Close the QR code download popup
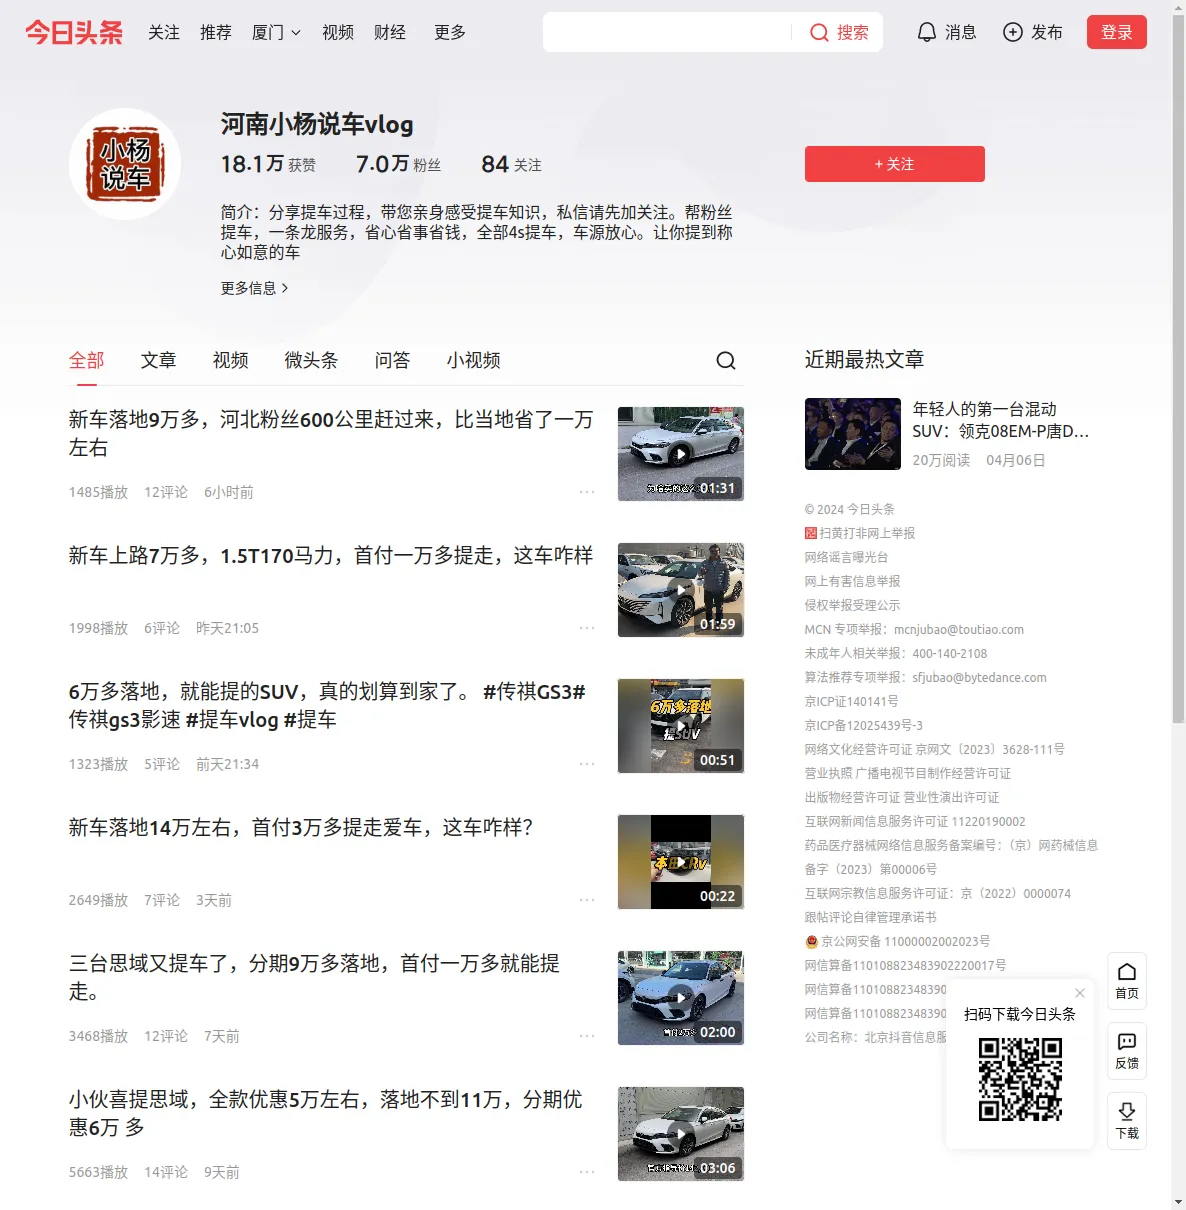The width and height of the screenshot is (1186, 1210). 1080,993
